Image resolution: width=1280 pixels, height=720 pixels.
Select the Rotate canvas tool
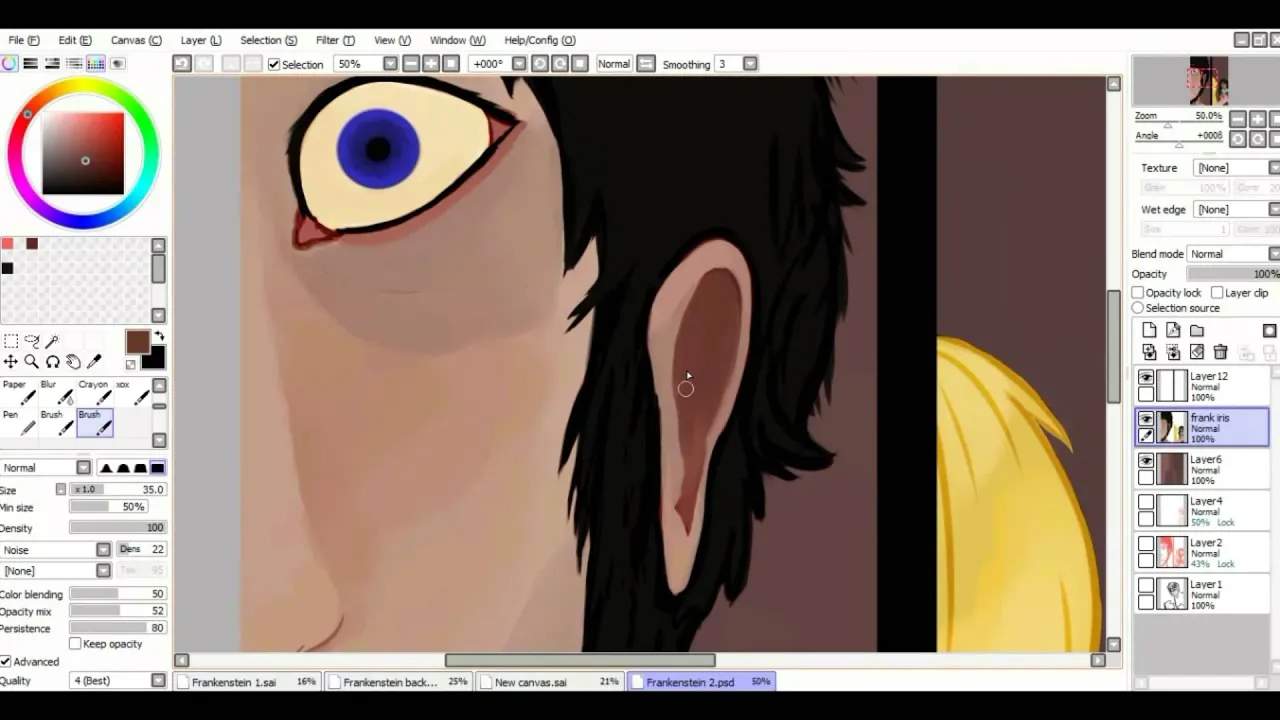pyautogui.click(x=52, y=362)
